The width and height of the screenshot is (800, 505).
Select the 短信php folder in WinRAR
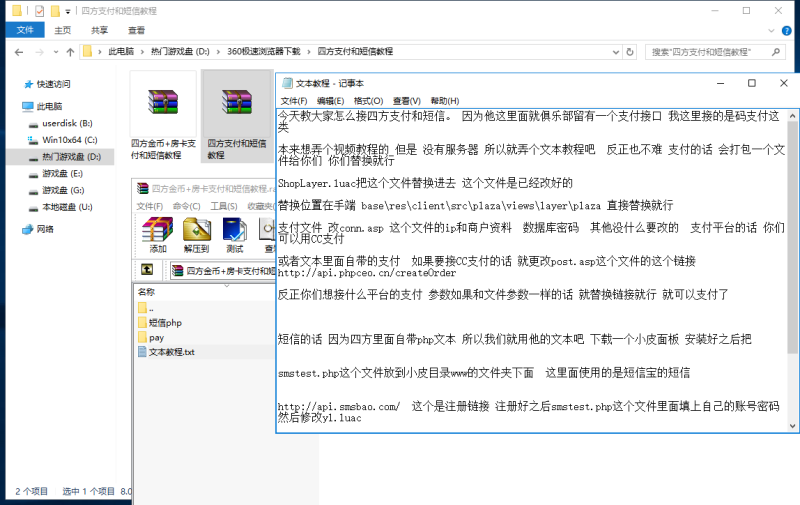point(165,323)
